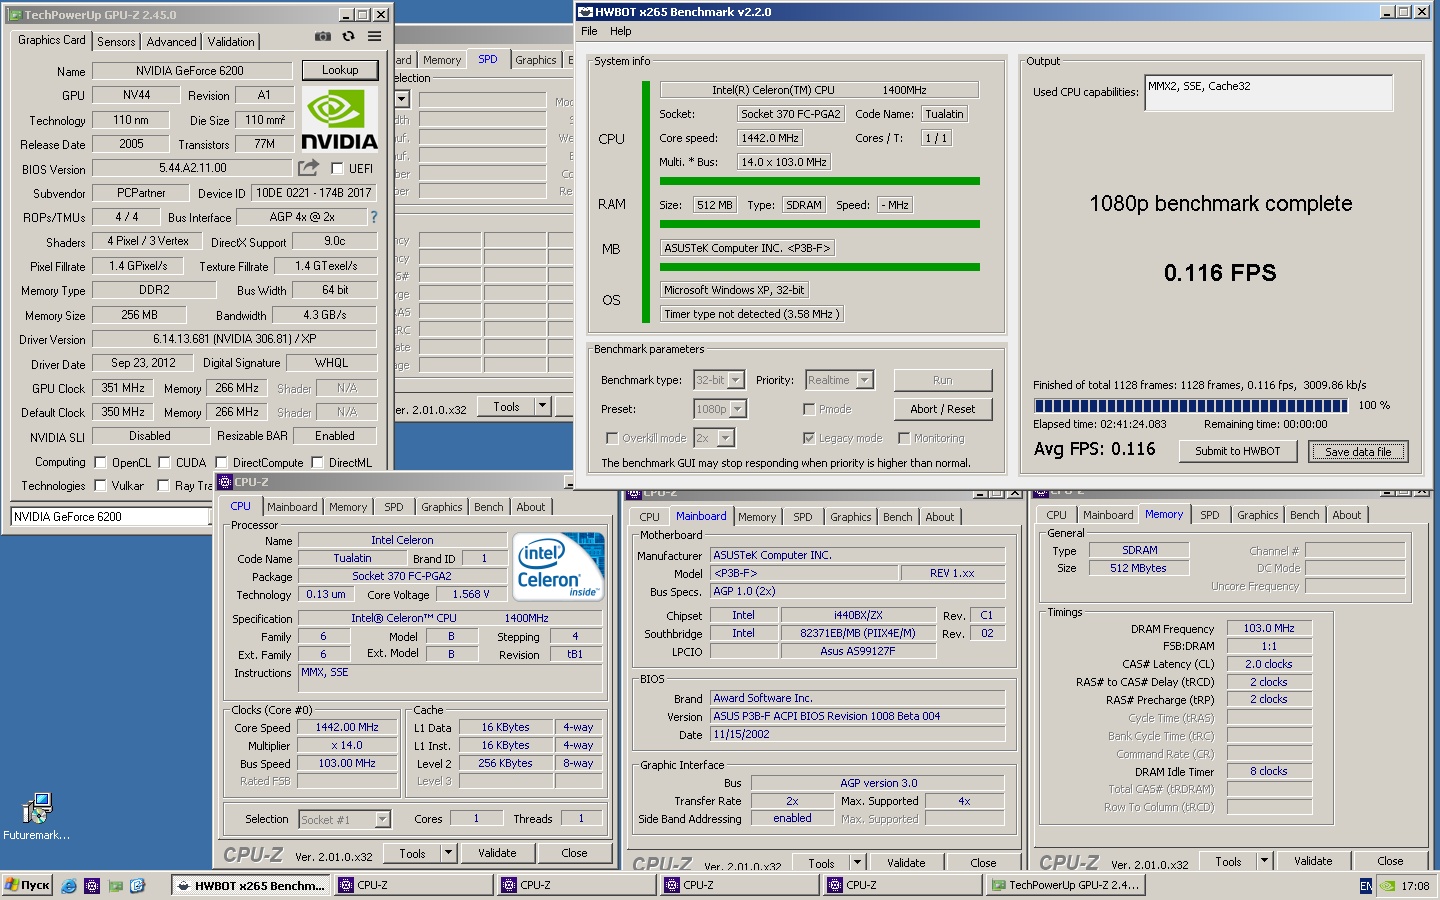This screenshot has width=1440, height=900.
Task: Open SPD tab in CPU-Z Mainboard window
Action: click(x=803, y=517)
